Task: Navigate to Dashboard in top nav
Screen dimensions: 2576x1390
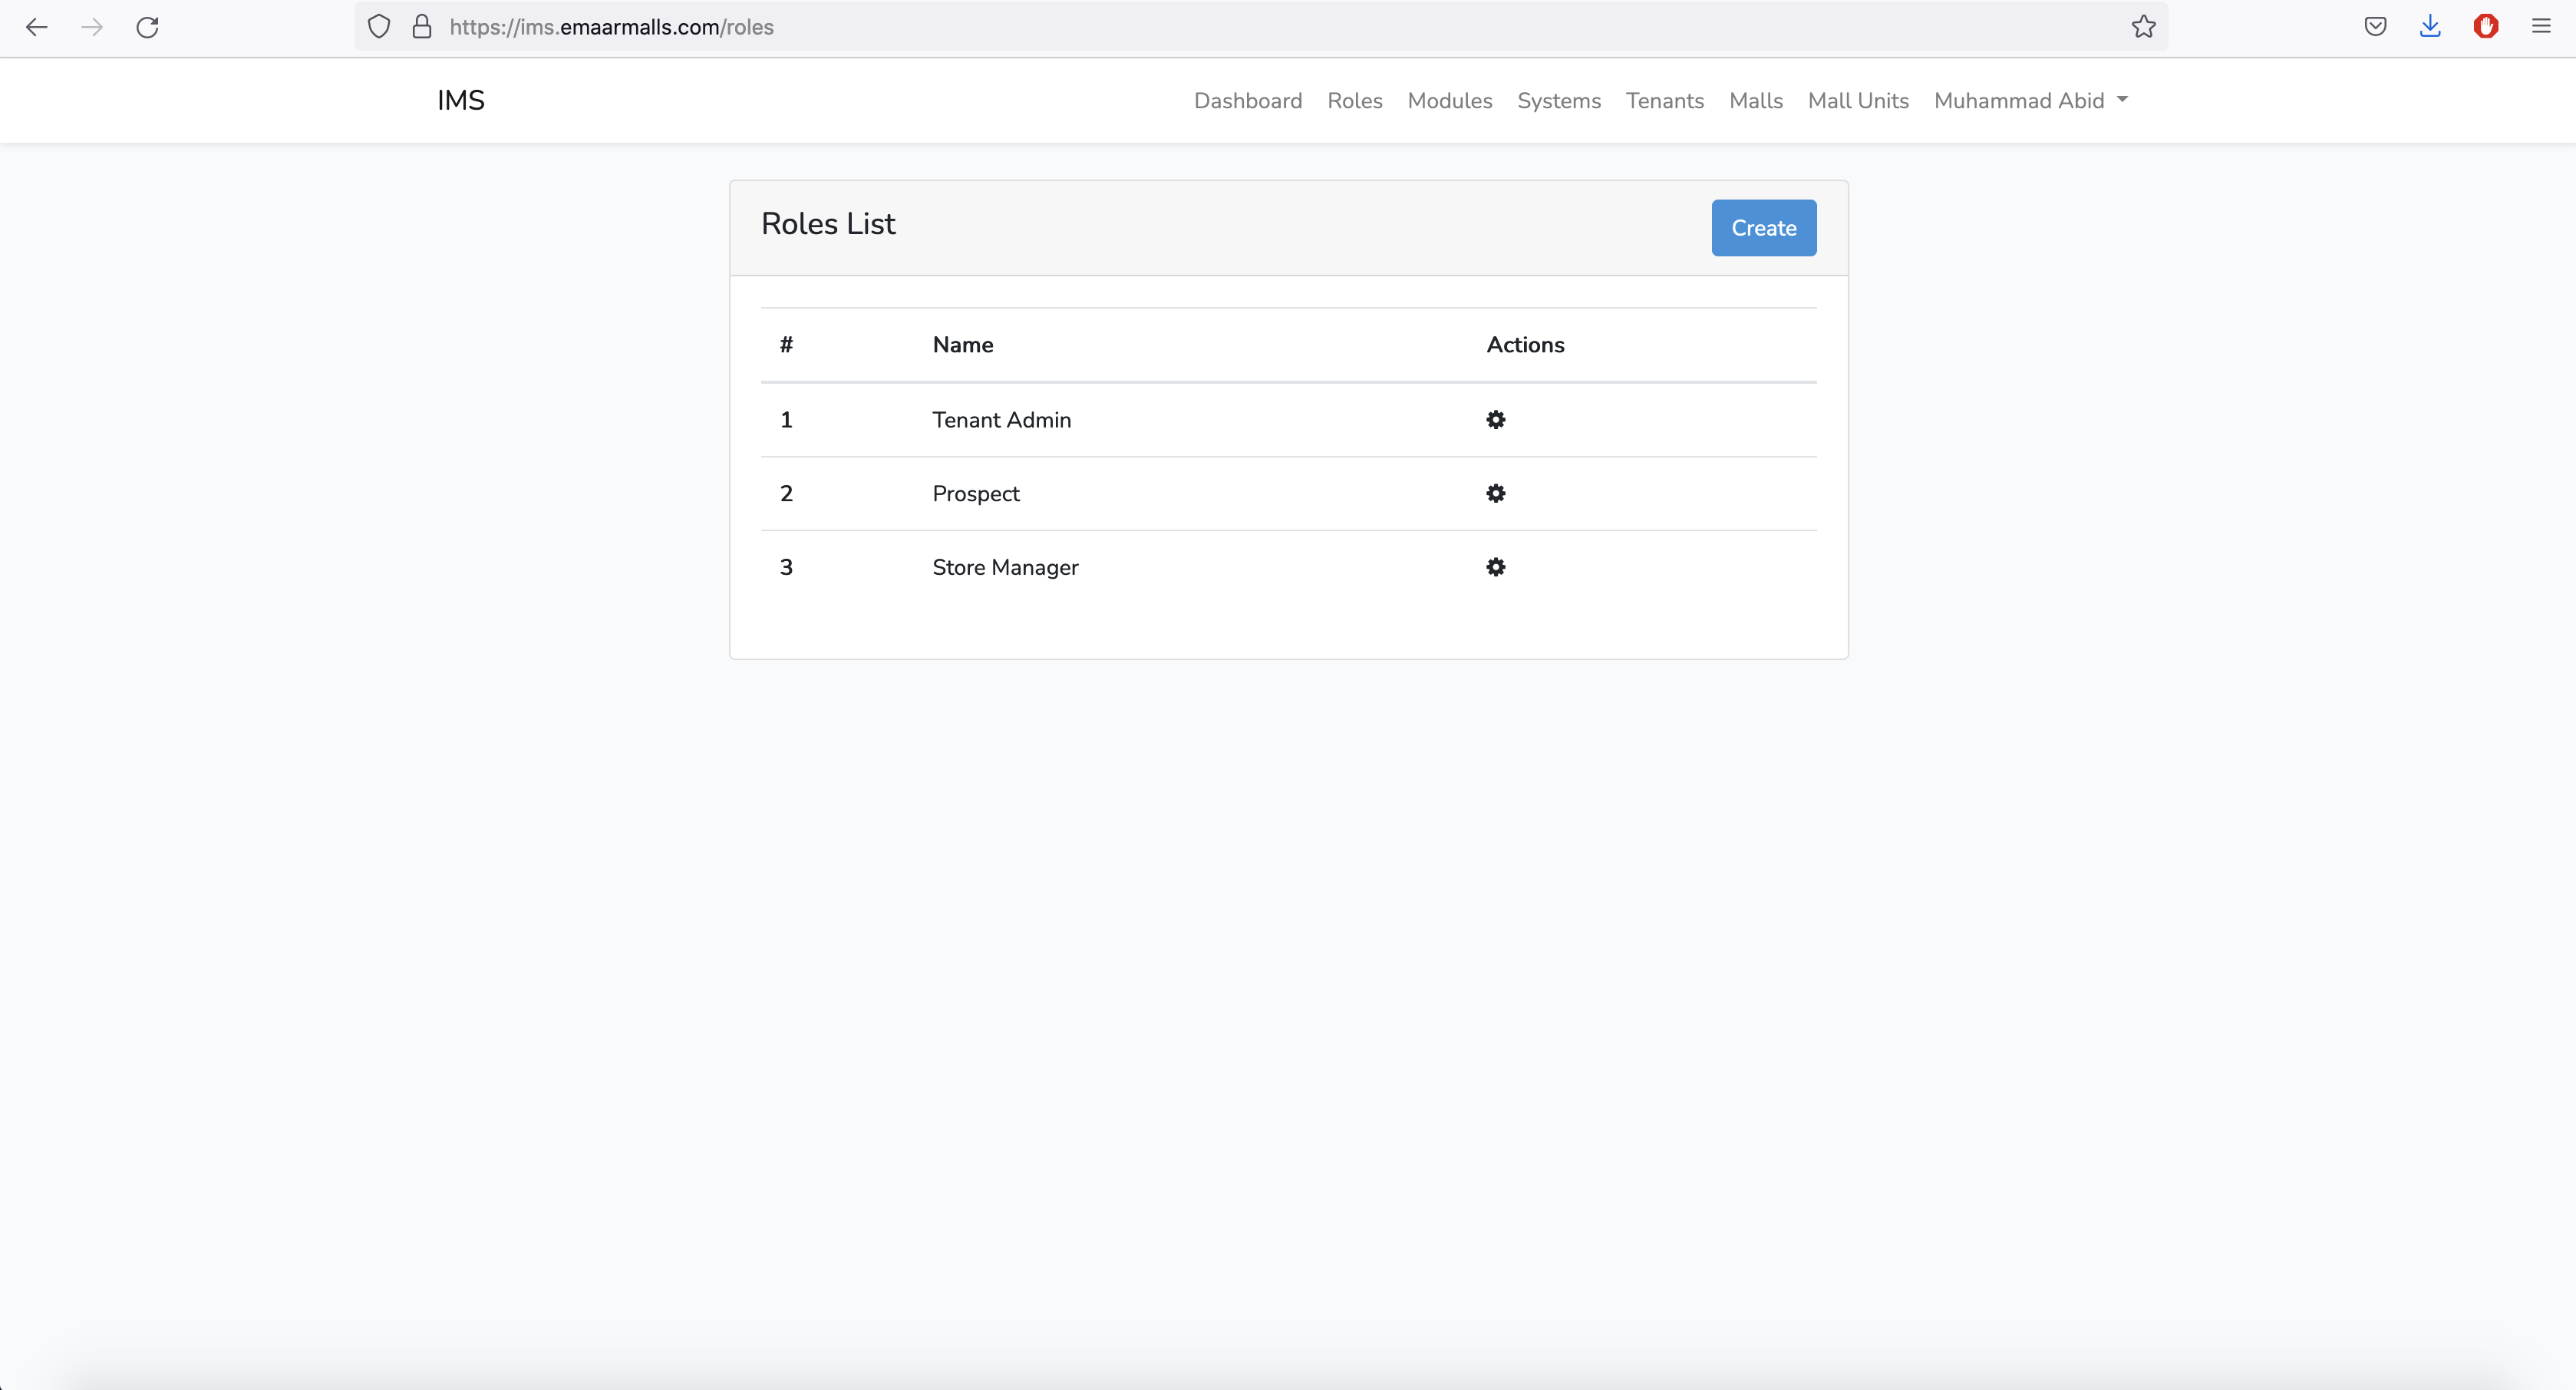Action: pyautogui.click(x=1248, y=101)
